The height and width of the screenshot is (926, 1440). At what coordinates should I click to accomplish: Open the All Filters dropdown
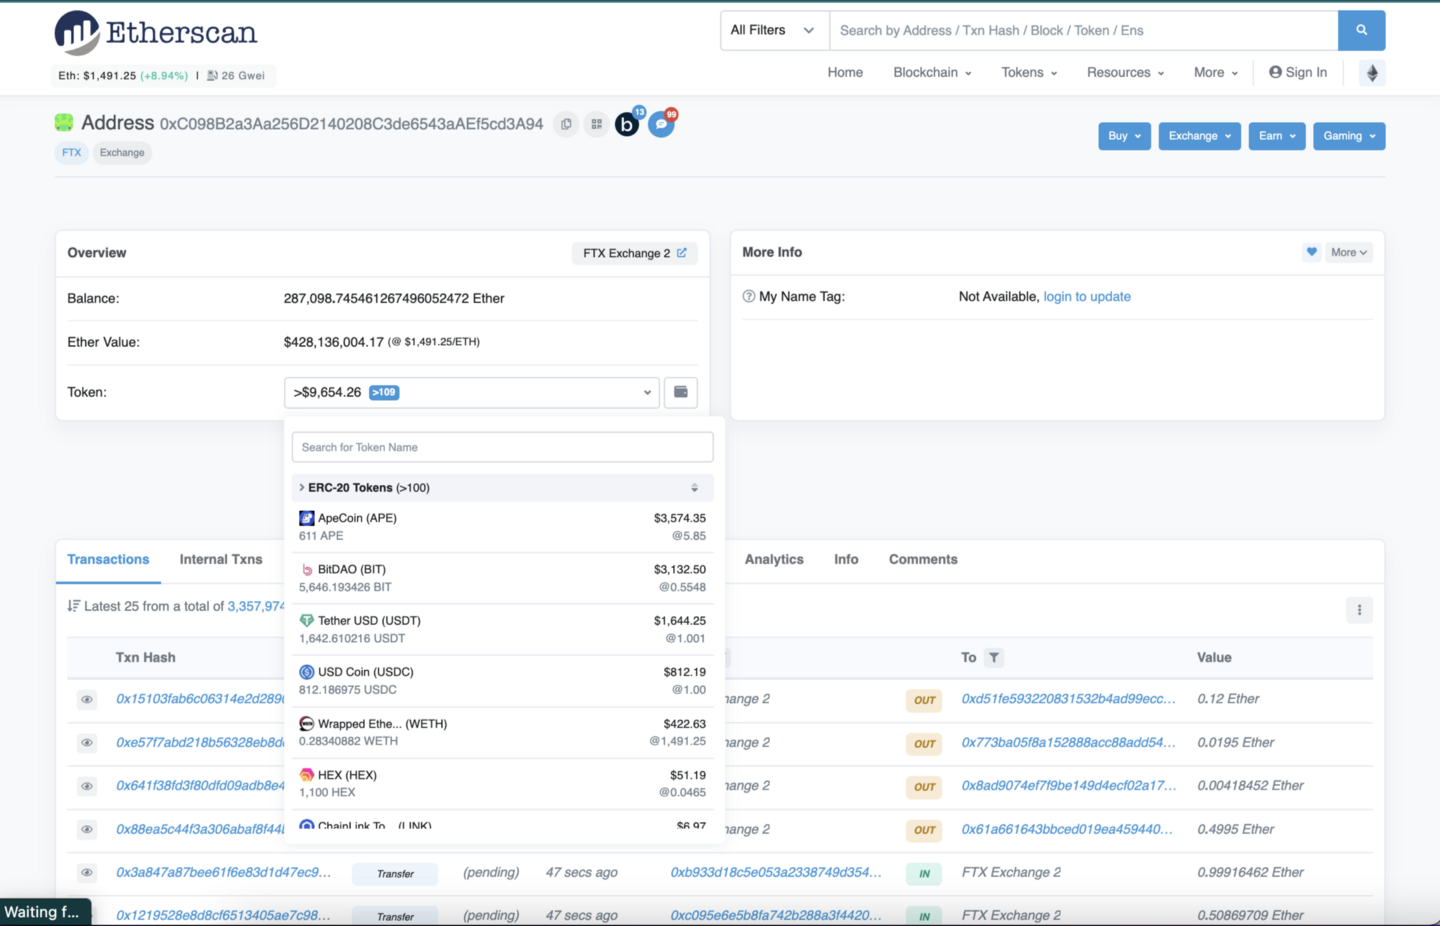click(773, 30)
